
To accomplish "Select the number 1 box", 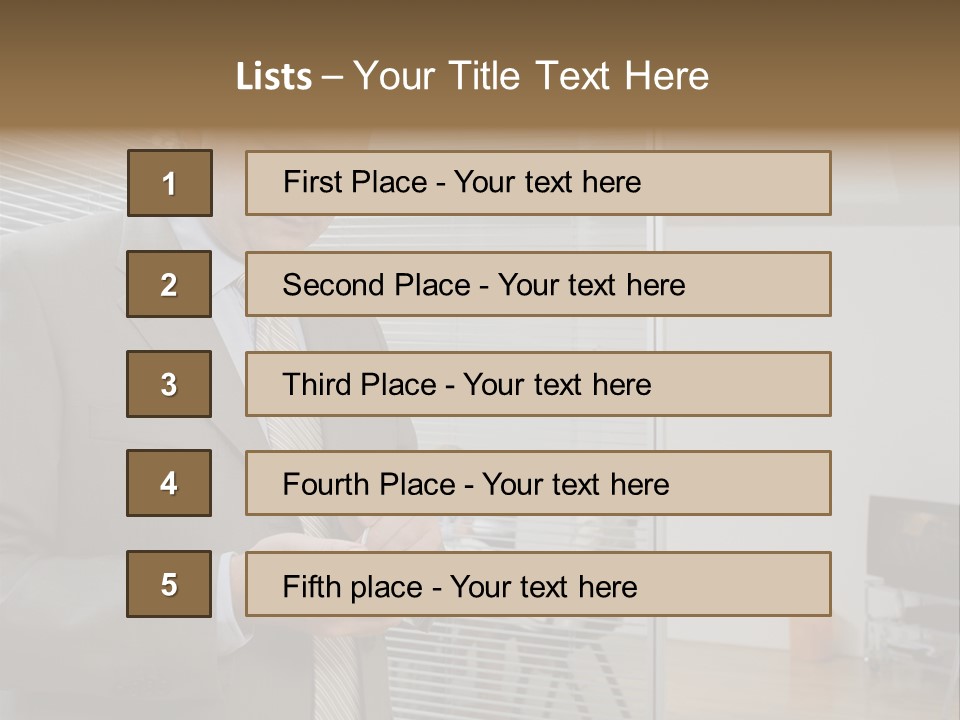I will coord(170,183).
